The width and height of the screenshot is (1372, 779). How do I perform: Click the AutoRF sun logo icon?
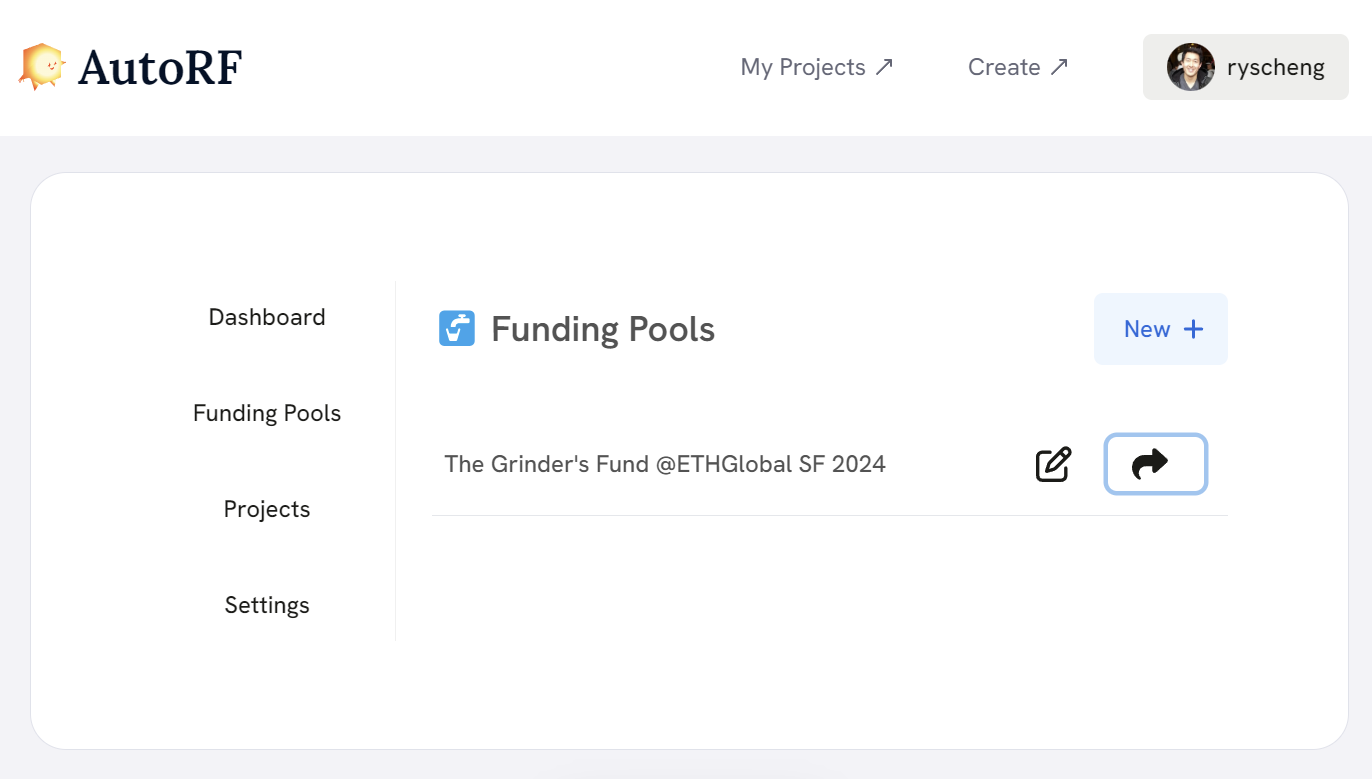click(42, 67)
